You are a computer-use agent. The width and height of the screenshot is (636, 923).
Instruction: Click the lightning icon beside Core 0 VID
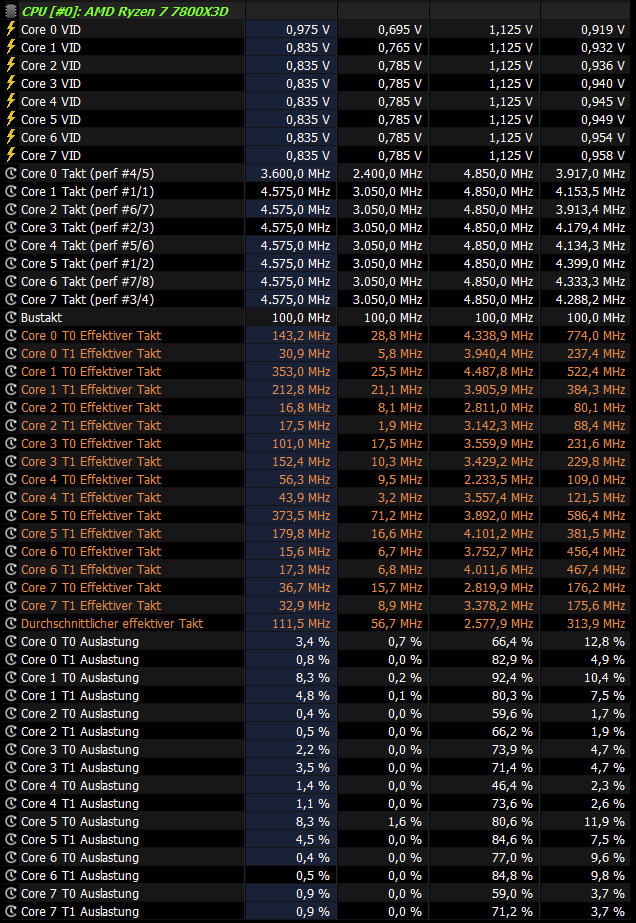pyautogui.click(x=10, y=29)
